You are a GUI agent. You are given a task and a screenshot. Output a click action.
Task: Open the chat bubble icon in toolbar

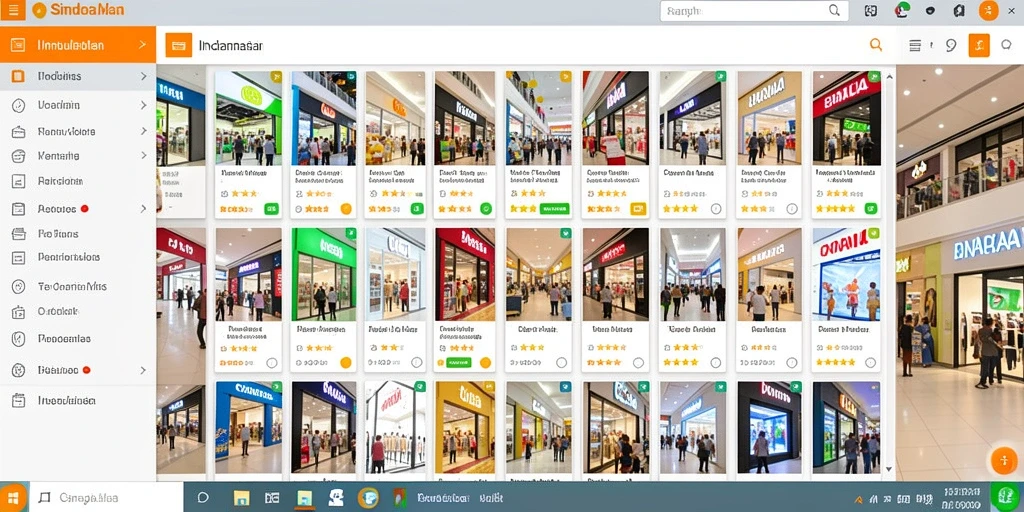click(x=1006, y=44)
